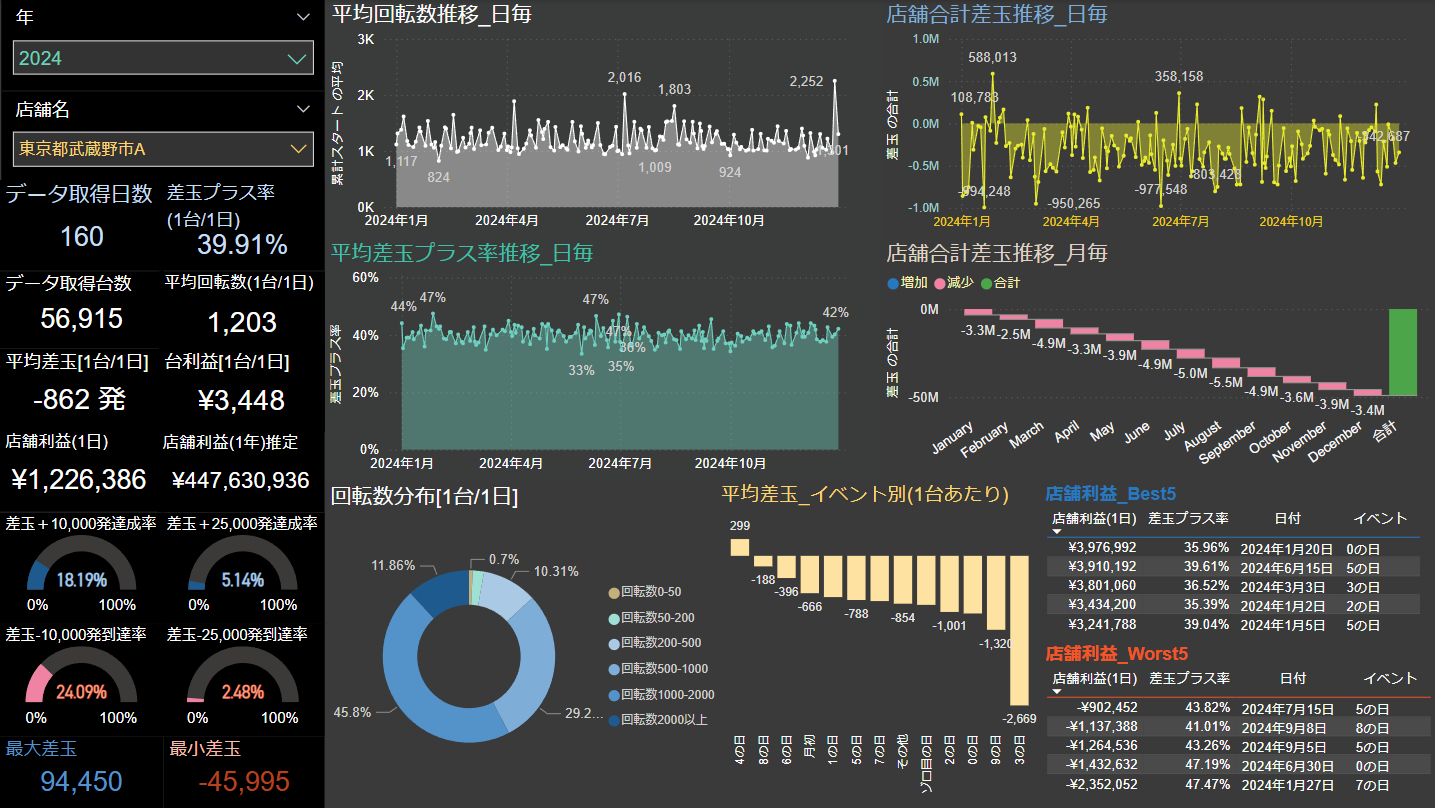Select the blue 増加 legend marker
Viewport: 1435px width, 808px height.
pos(893,283)
